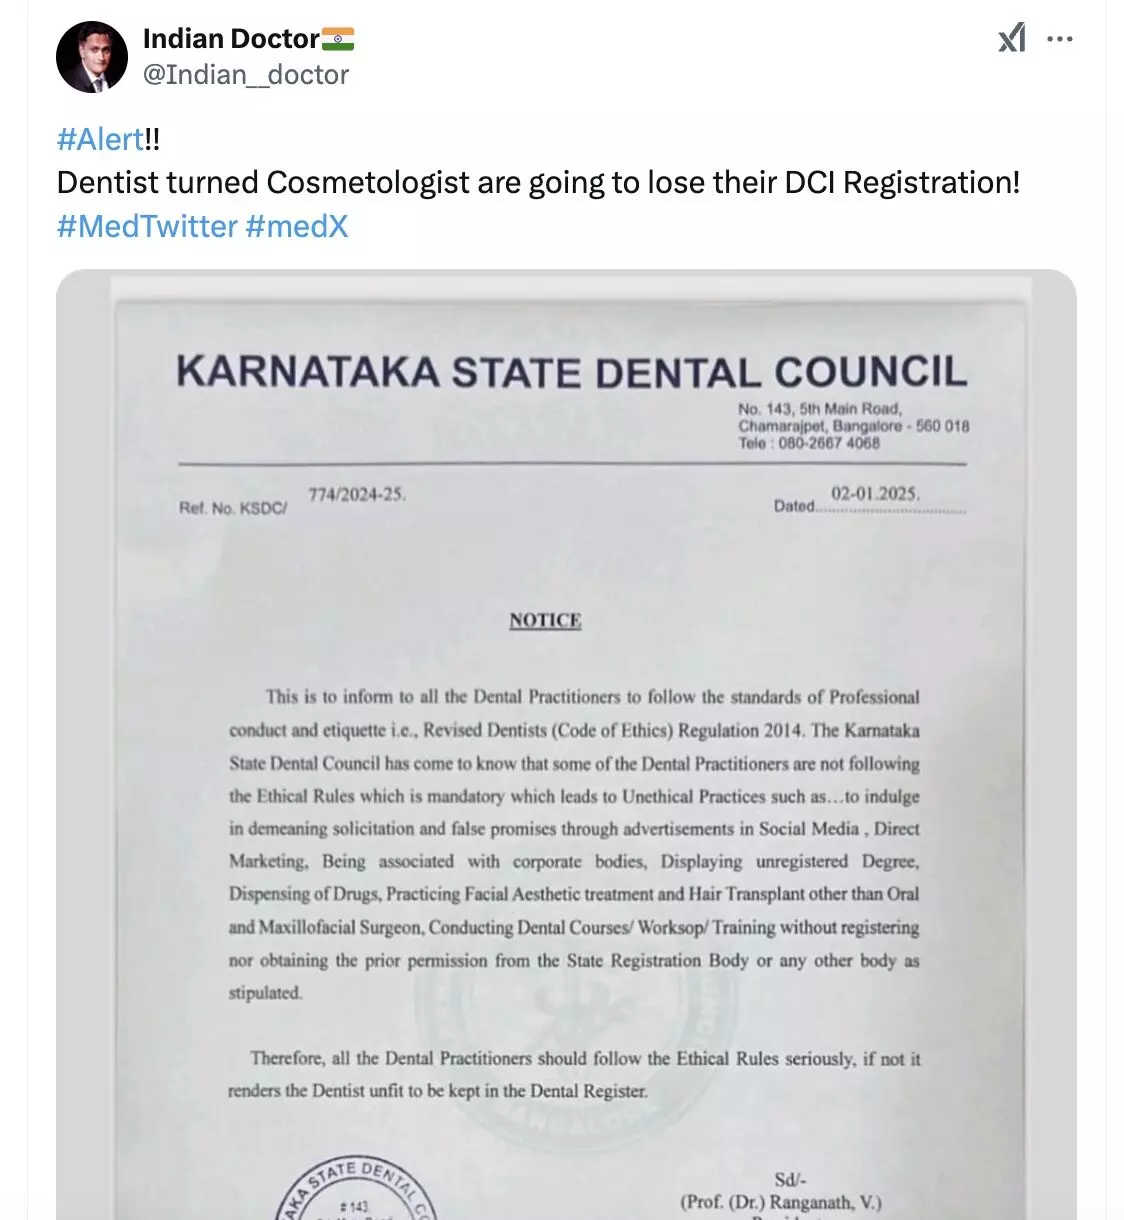Image resolution: width=1124 pixels, height=1220 pixels.
Task: Click the #Alert hashtag
Action: click(x=100, y=139)
